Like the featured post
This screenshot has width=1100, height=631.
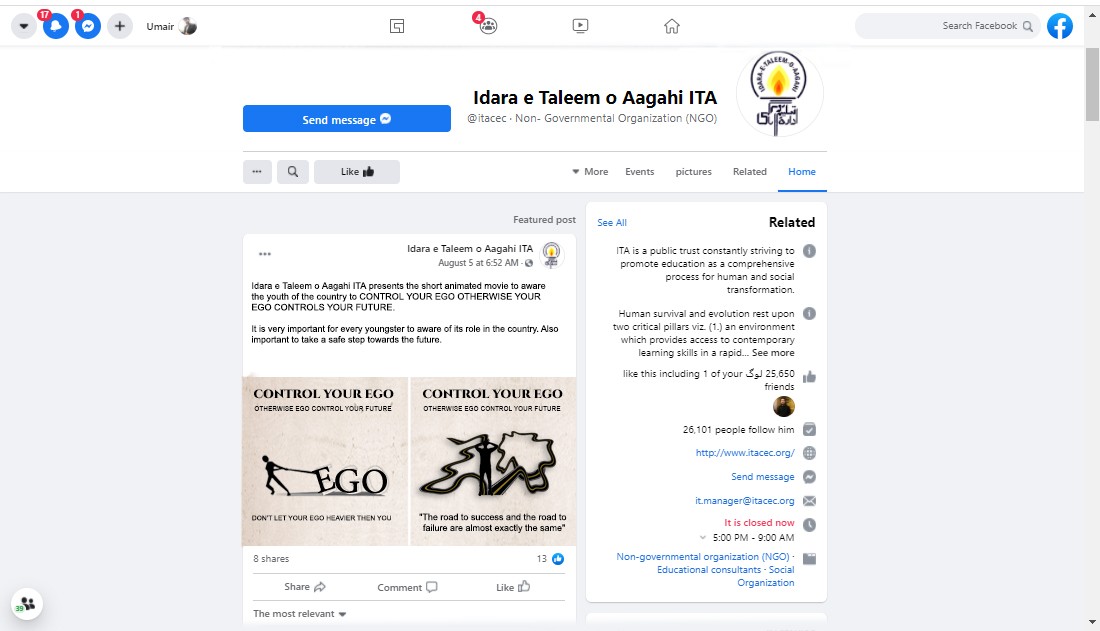[x=513, y=587]
